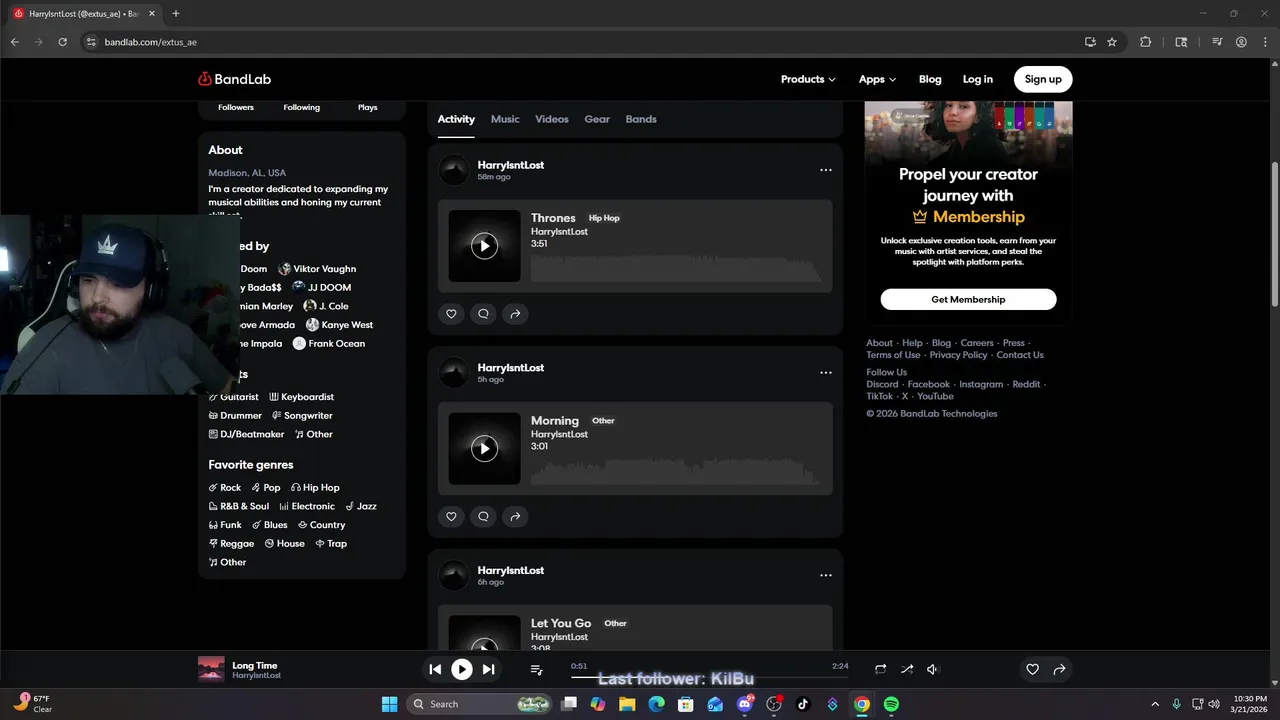Switch to the Videos tab

552,119
